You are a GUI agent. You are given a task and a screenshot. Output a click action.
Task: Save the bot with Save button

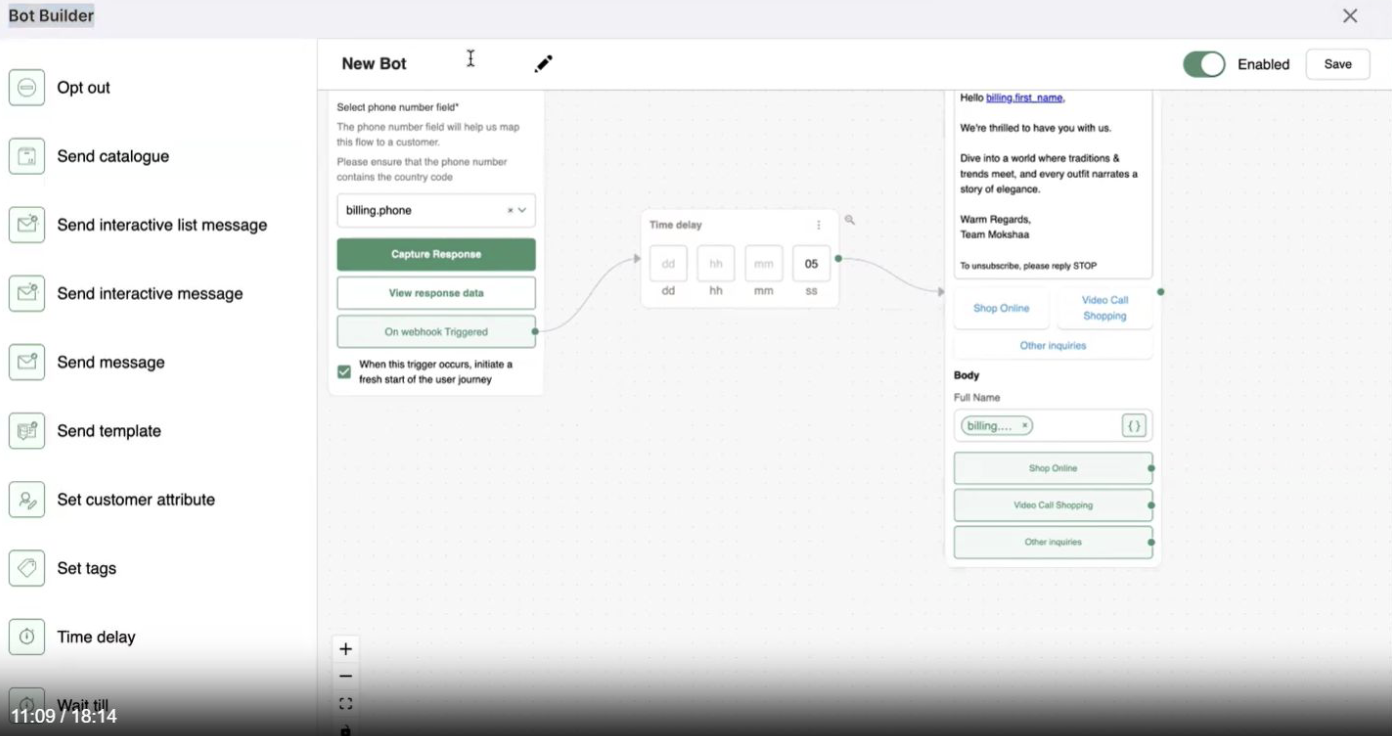pos(1337,64)
